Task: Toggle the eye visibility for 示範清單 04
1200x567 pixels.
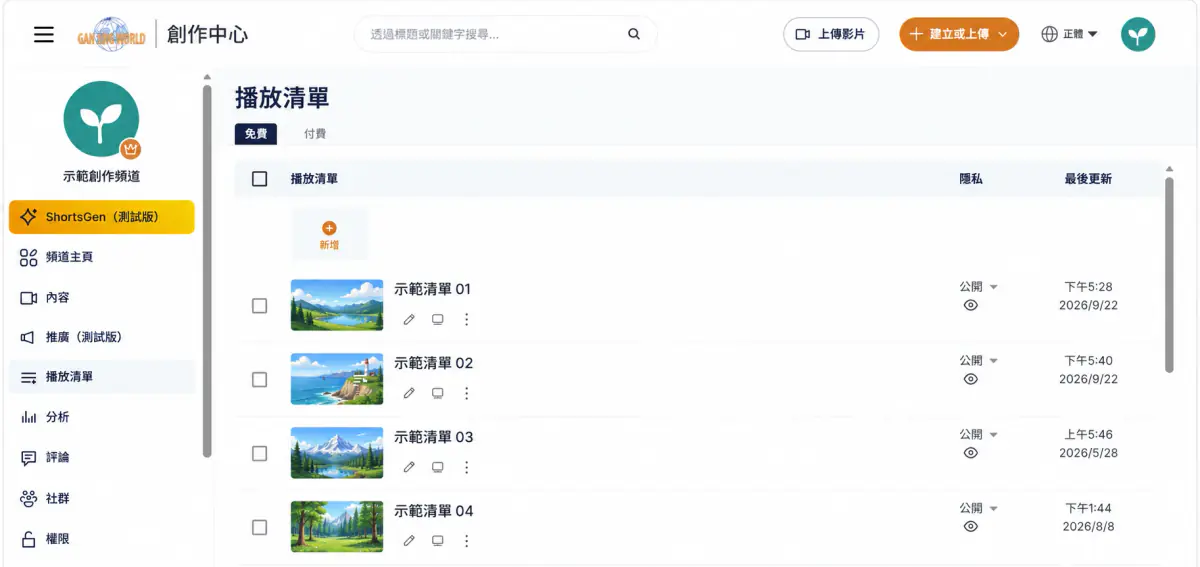Action: pyautogui.click(x=970, y=527)
